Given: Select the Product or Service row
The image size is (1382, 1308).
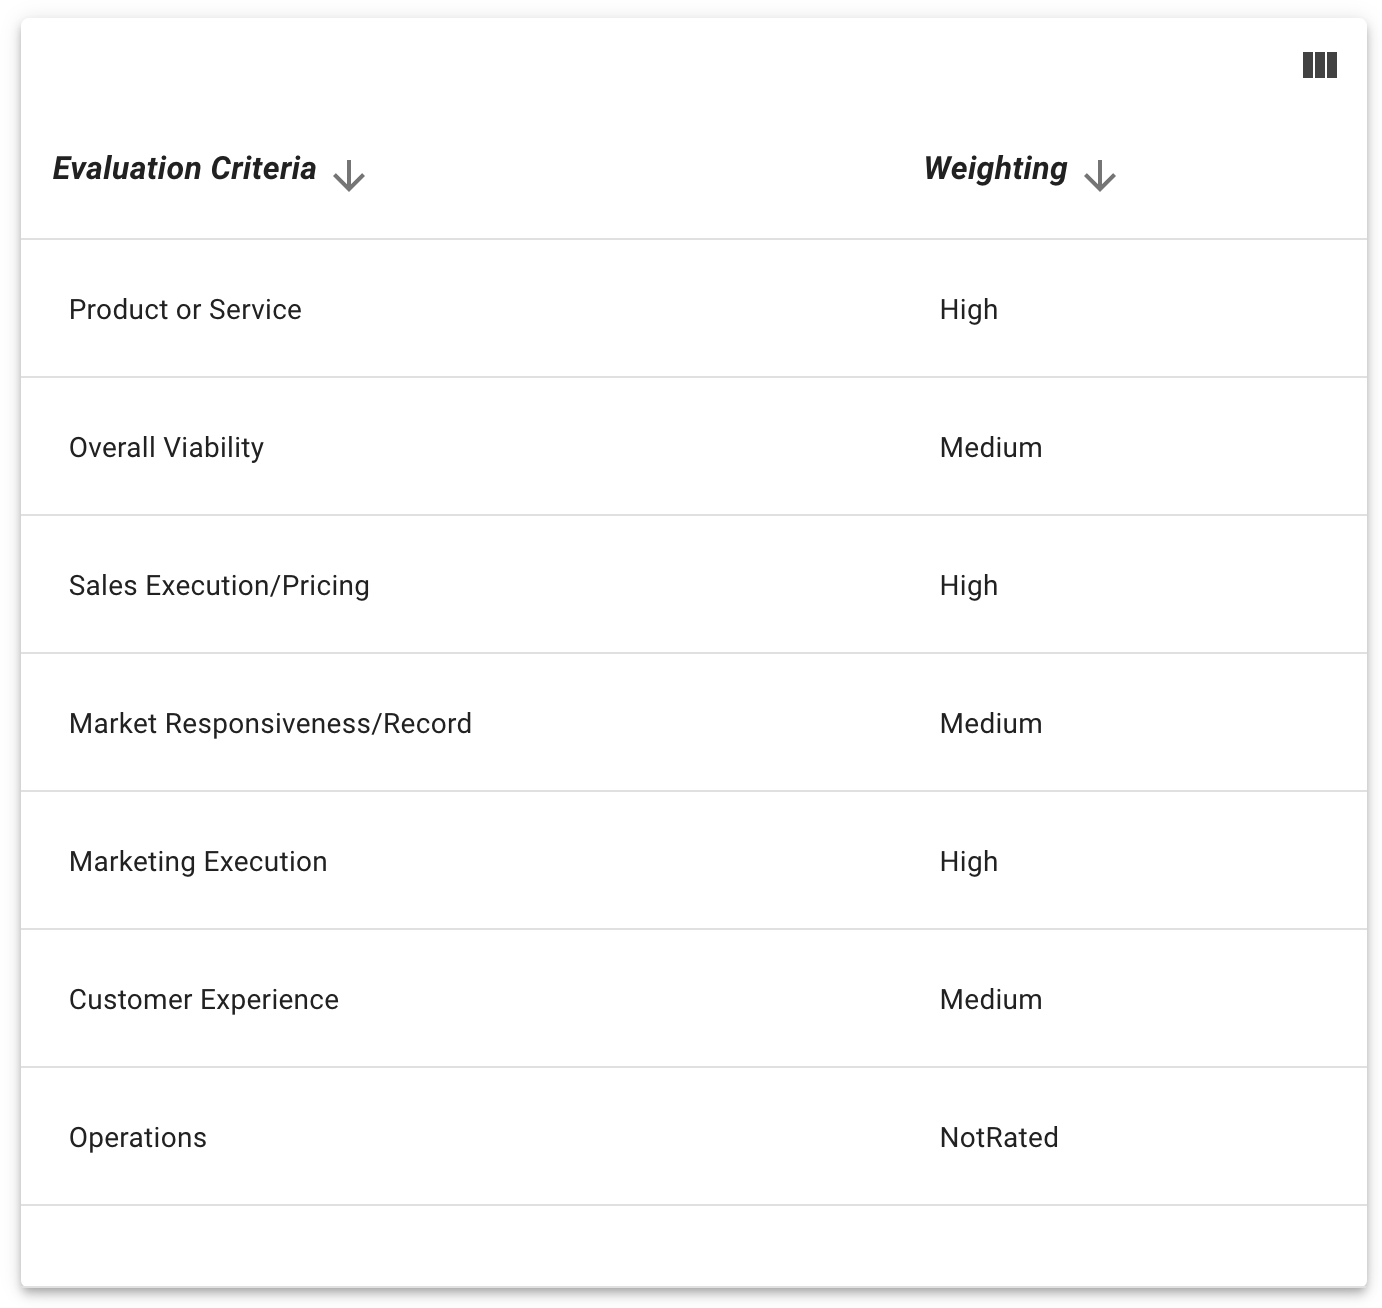Looking at the screenshot, I should tap(185, 310).
